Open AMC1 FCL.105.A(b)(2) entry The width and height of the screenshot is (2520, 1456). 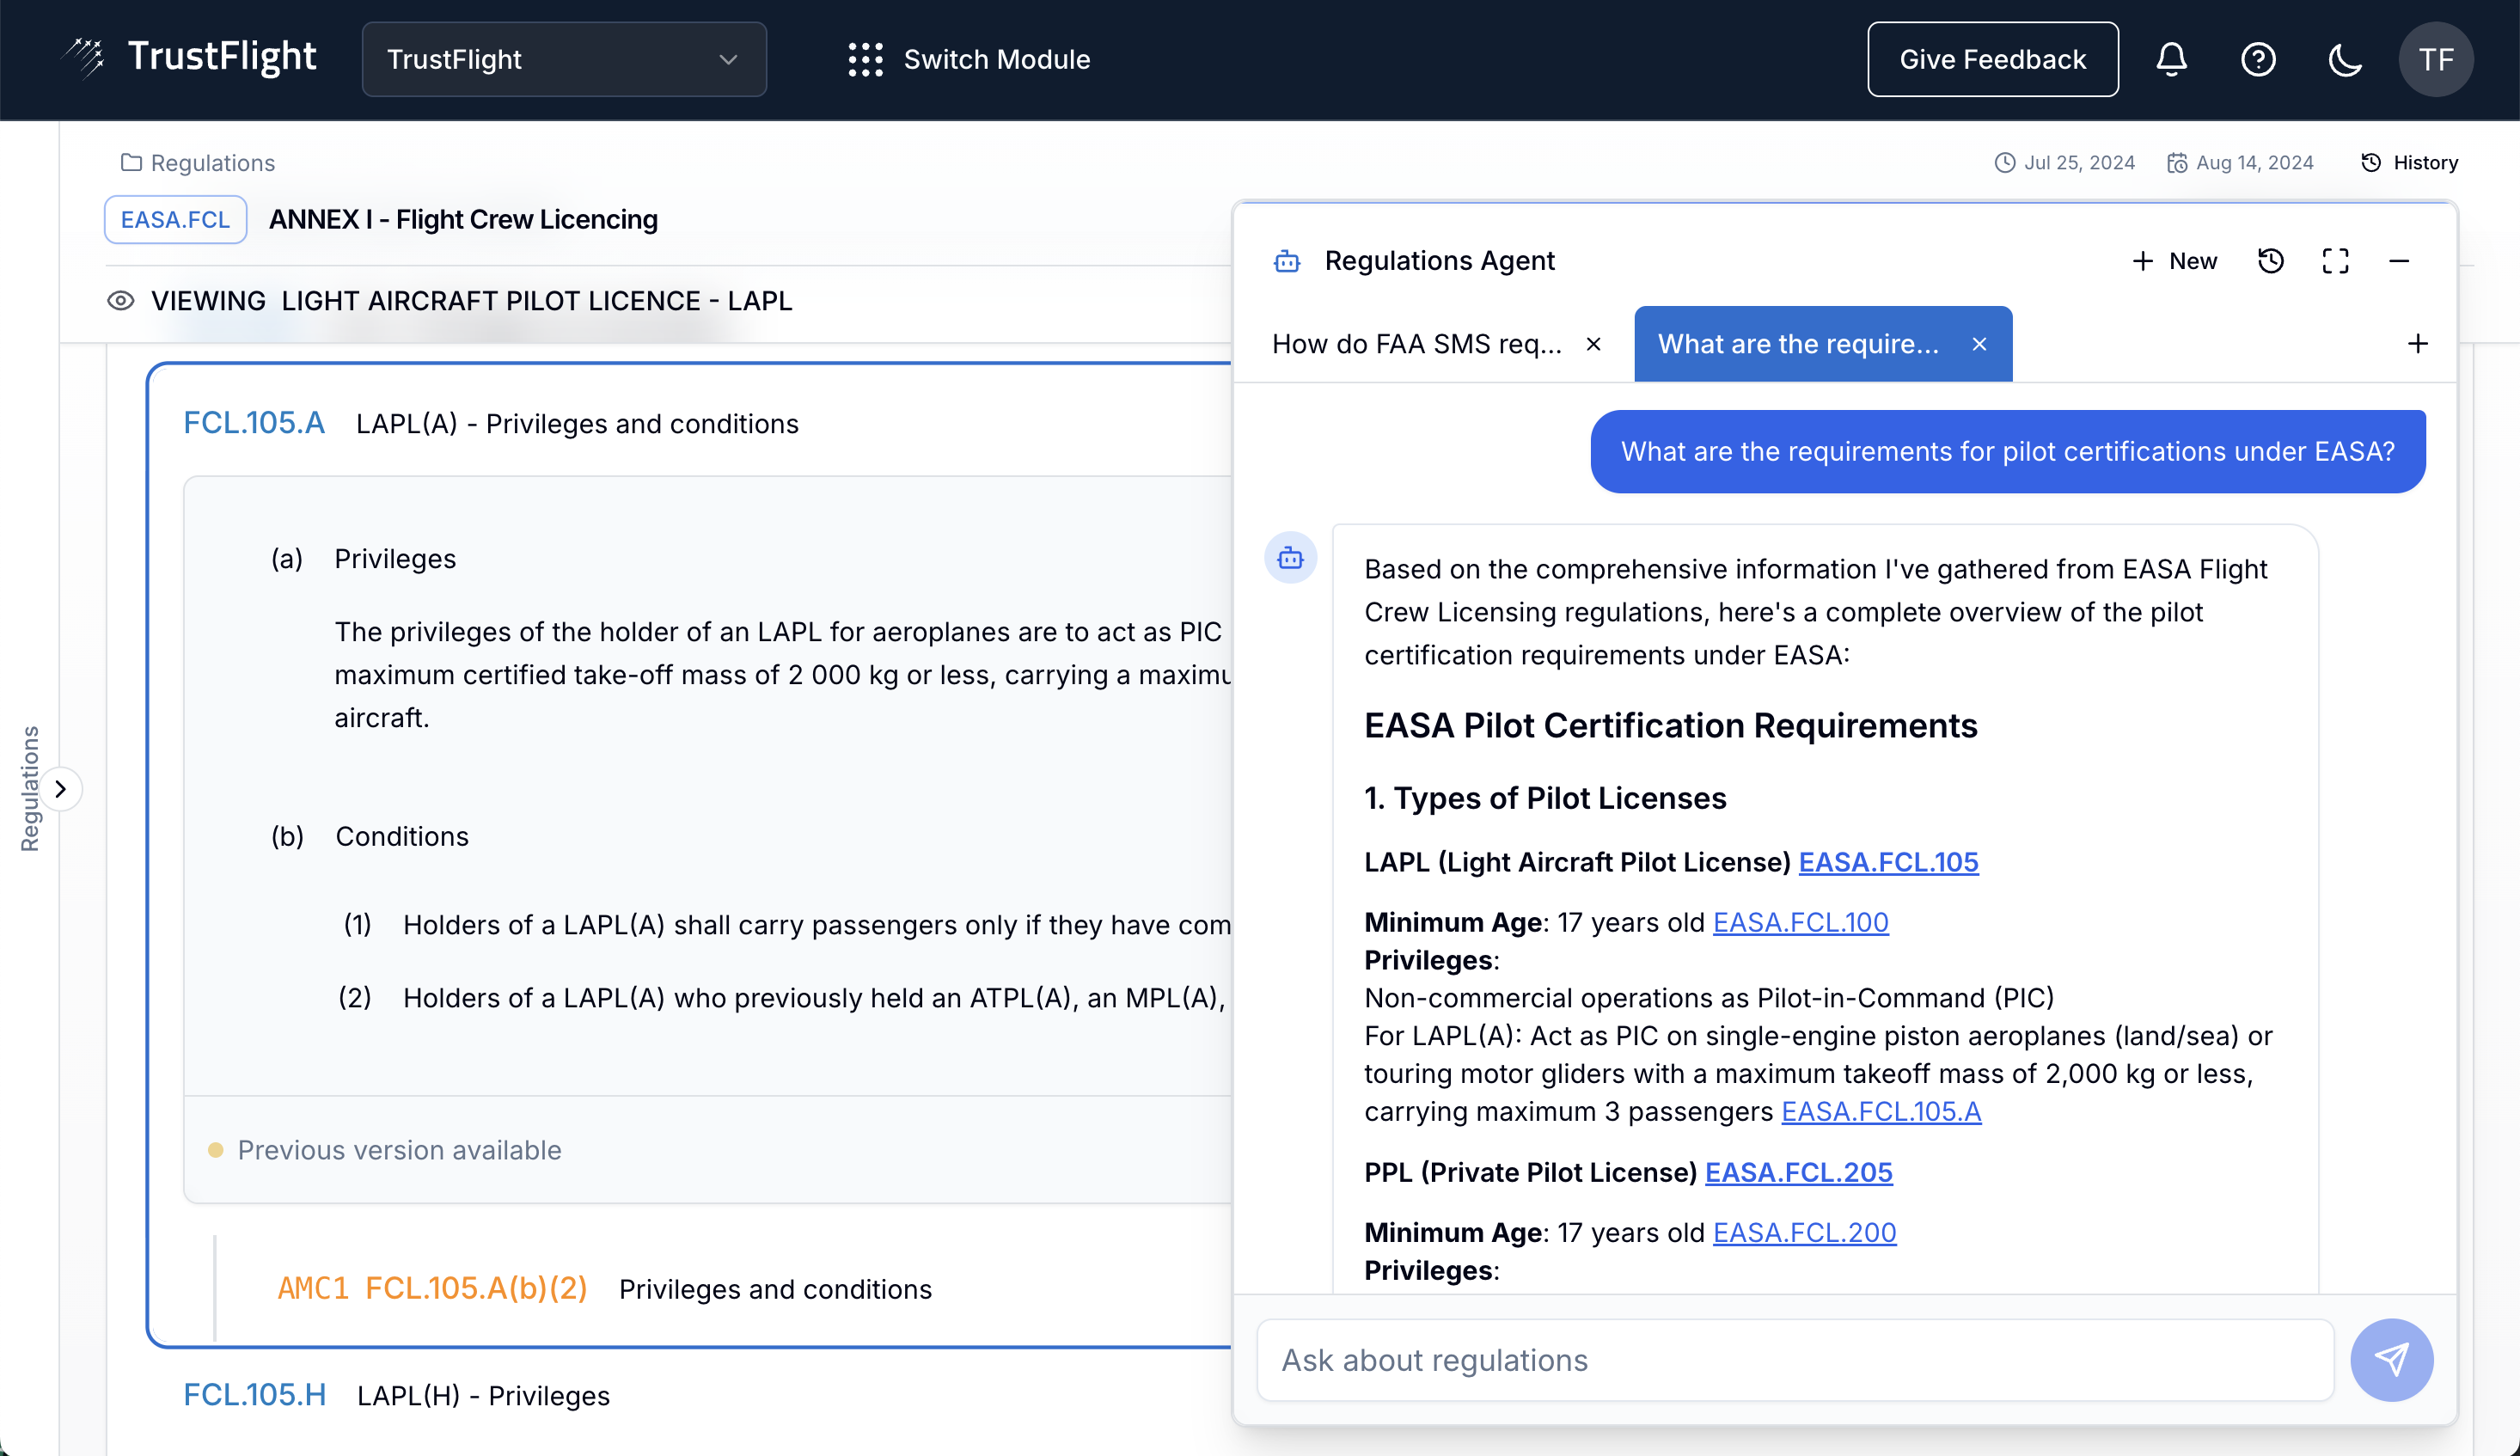coord(432,1288)
